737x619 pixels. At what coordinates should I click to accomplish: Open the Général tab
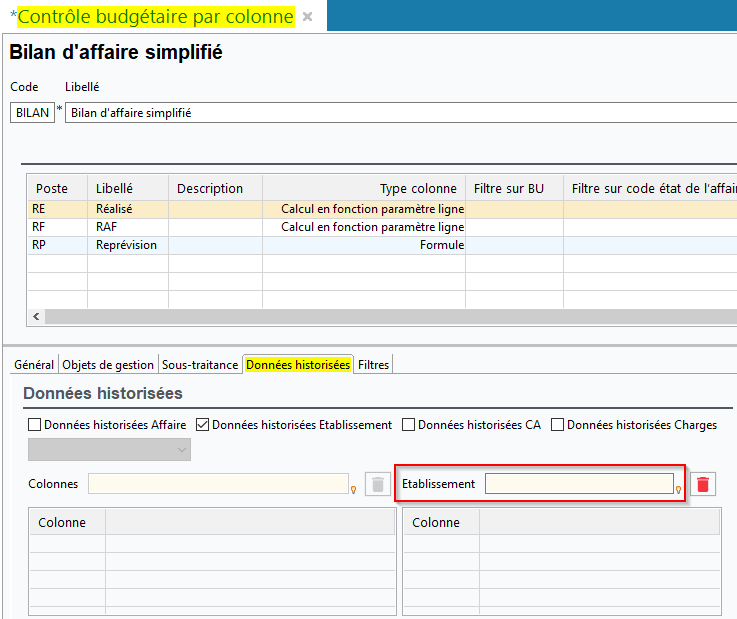pyautogui.click(x=34, y=365)
